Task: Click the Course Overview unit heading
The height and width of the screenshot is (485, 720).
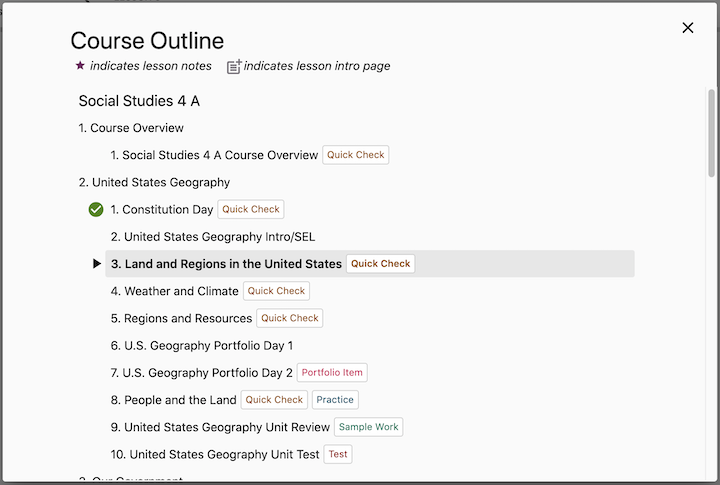Action: 131,128
